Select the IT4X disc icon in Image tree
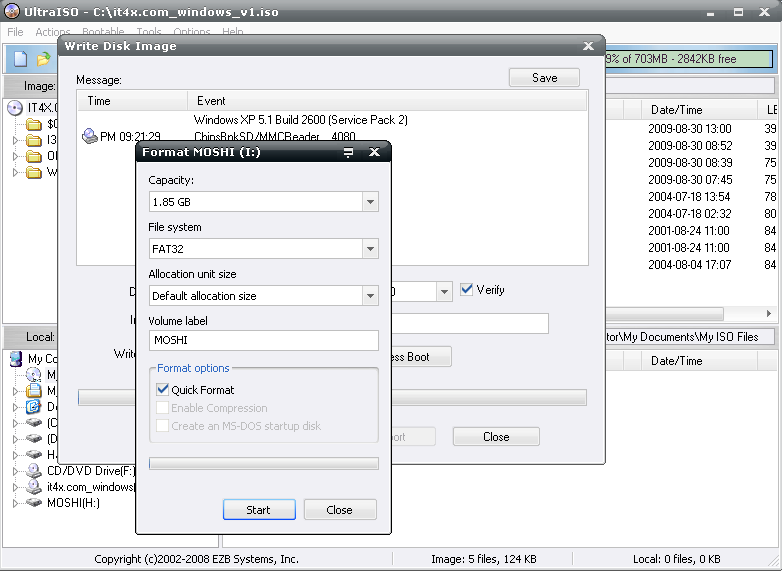 pos(15,108)
